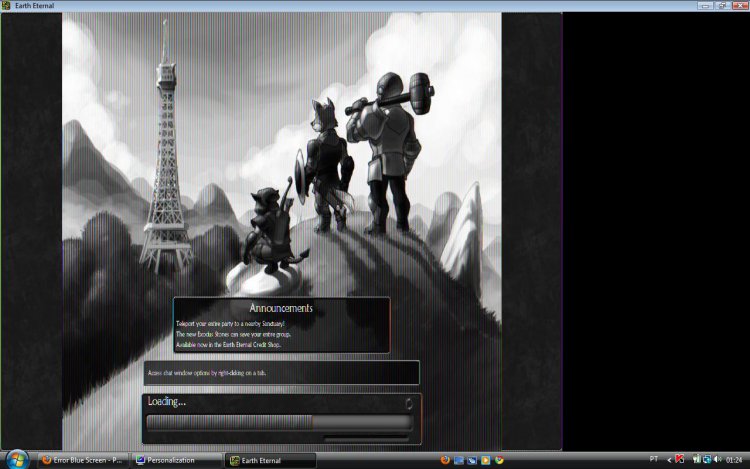Click the loading spinner icon
Image resolution: width=750 pixels, height=469 pixels.
[409, 404]
